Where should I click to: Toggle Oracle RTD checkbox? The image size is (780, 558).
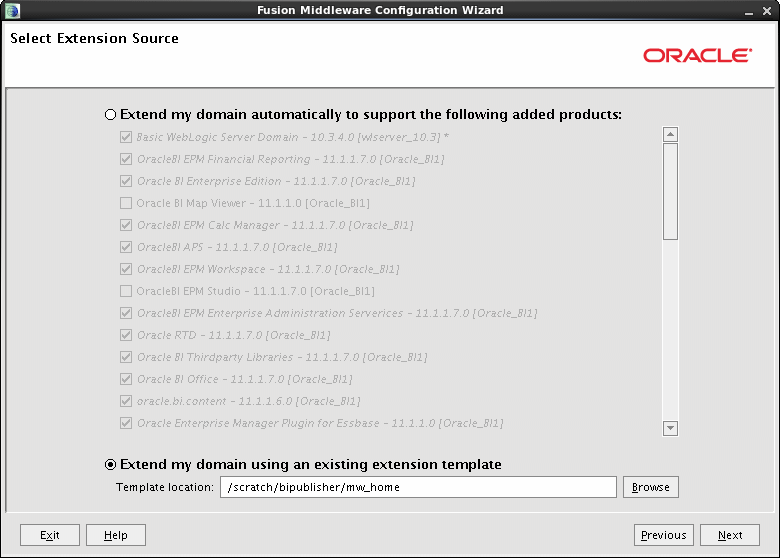pos(126,335)
